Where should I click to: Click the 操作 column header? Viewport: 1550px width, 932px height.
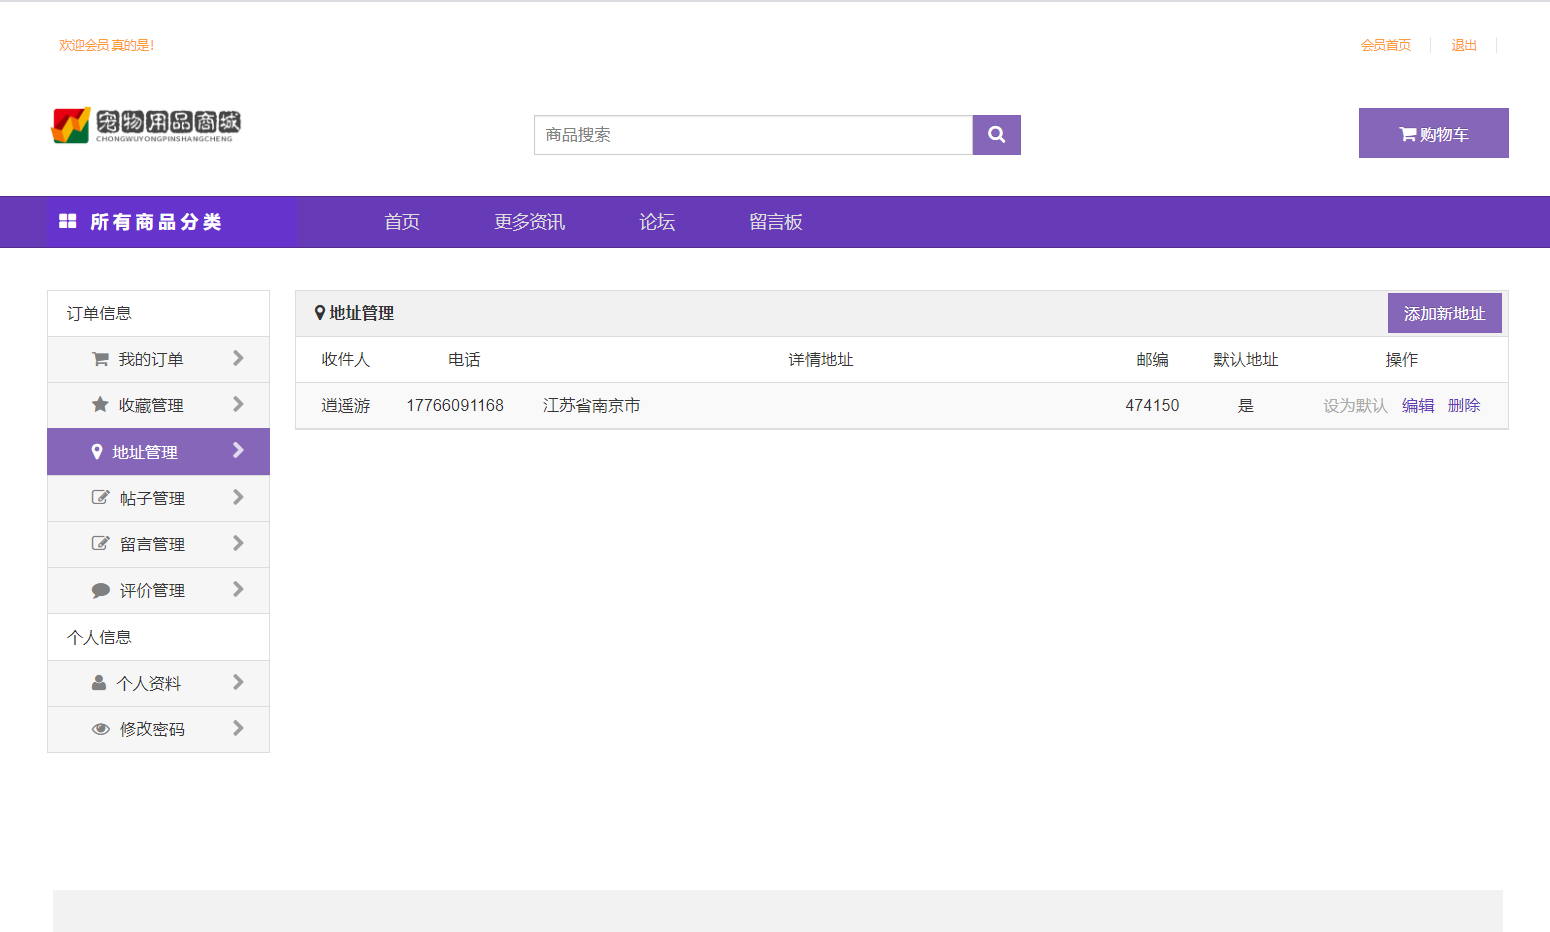pos(1402,359)
